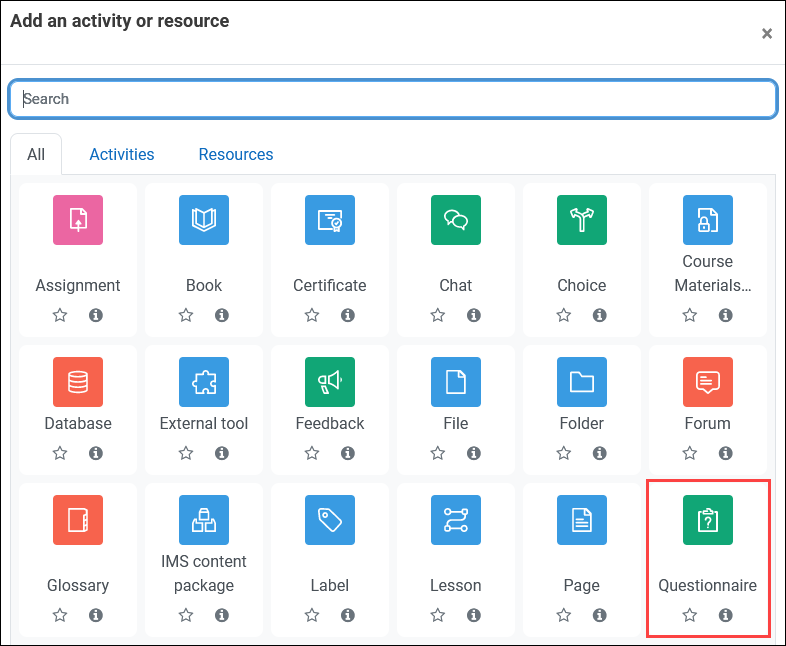Star the Chat activity

438,315
